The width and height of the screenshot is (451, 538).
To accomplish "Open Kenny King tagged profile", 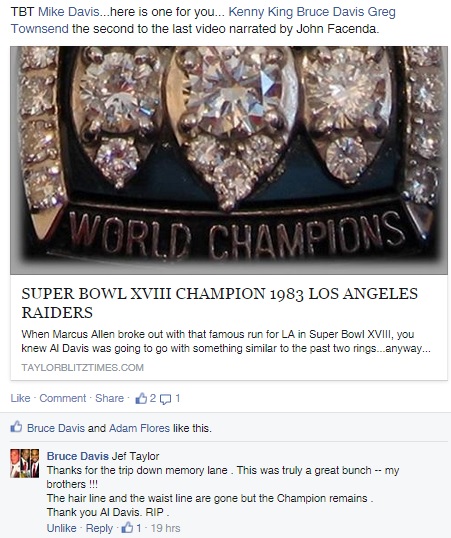I will [x=261, y=12].
